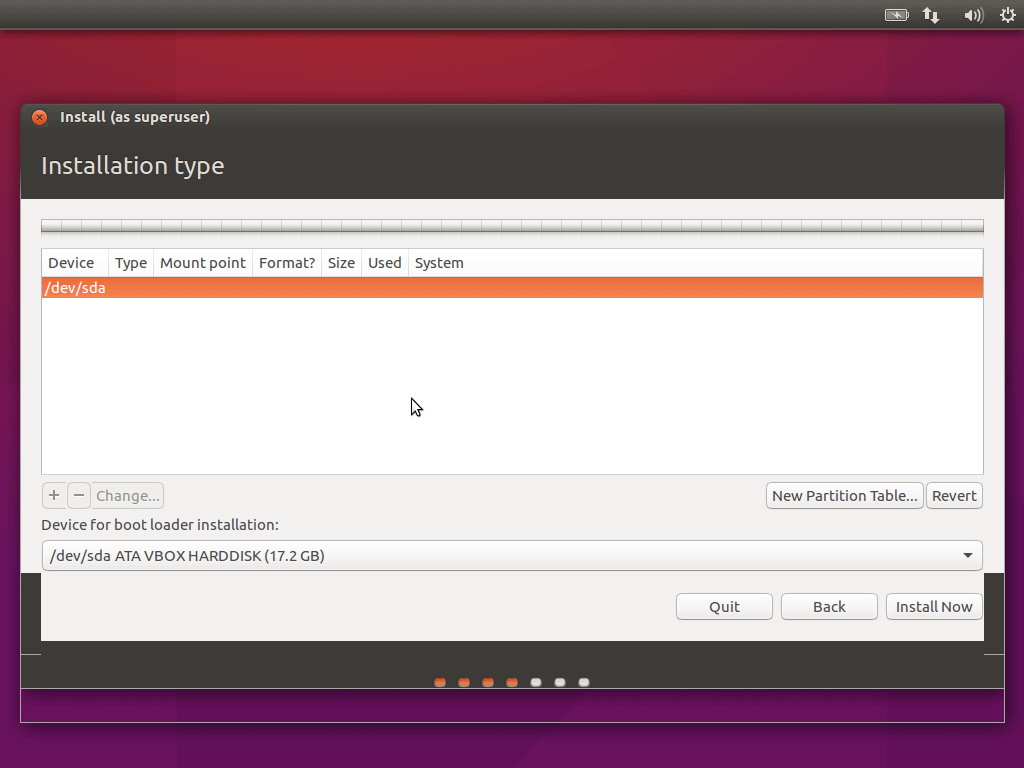Open the sound volume indicator

coord(973,15)
